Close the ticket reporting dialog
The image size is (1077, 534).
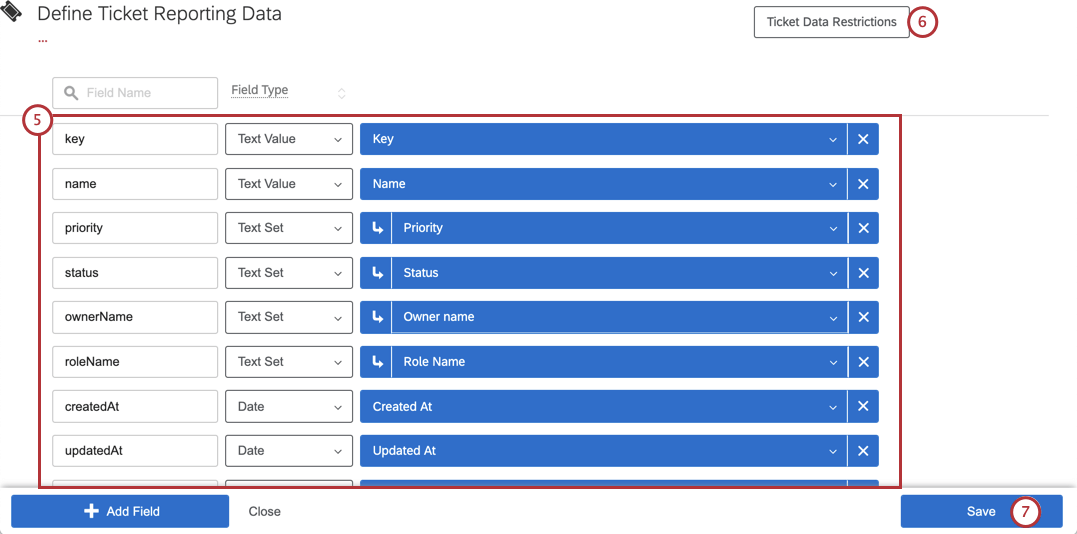click(265, 511)
